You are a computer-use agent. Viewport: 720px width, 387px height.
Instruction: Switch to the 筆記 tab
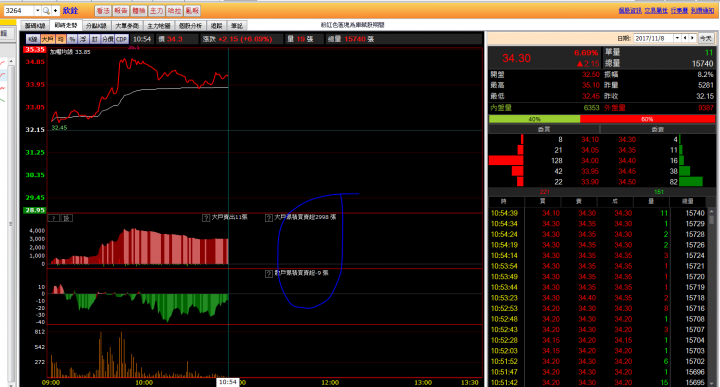(x=237, y=26)
